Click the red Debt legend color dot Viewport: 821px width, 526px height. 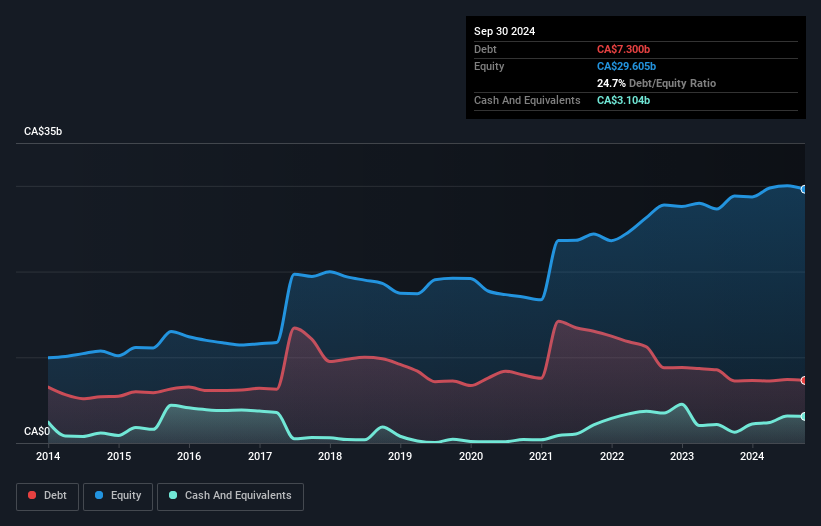32,495
